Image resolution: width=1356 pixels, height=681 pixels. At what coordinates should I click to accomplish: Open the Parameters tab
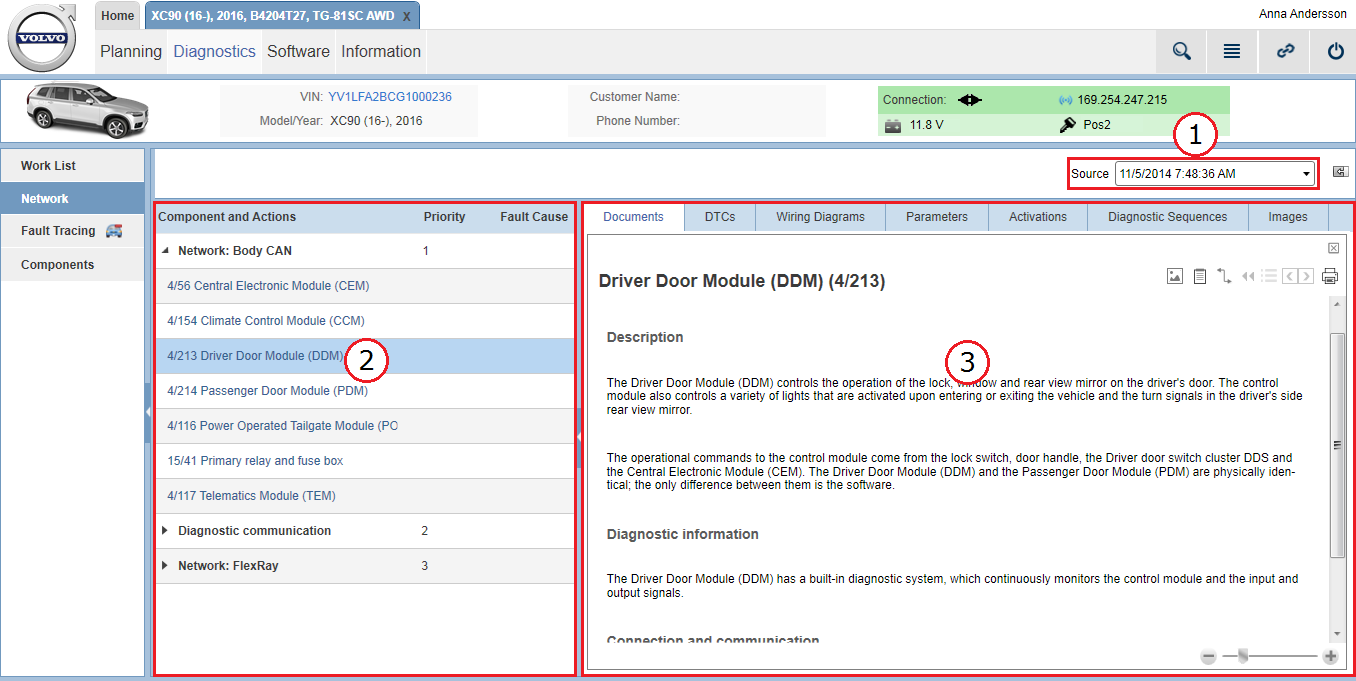point(937,217)
